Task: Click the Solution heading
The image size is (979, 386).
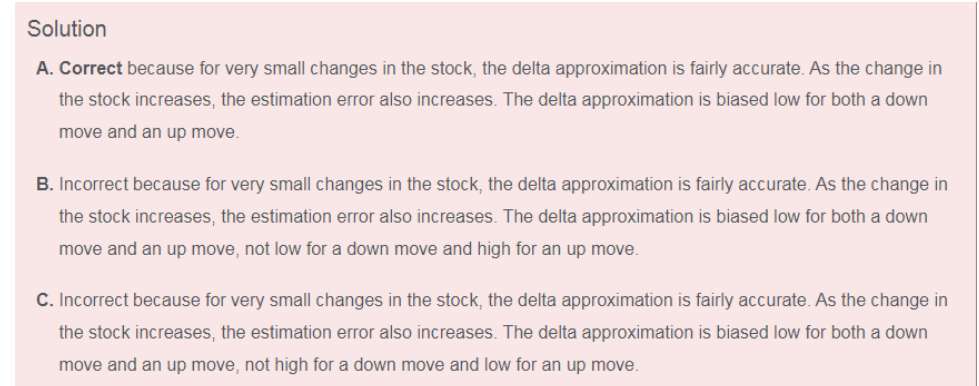Action: 67,29
